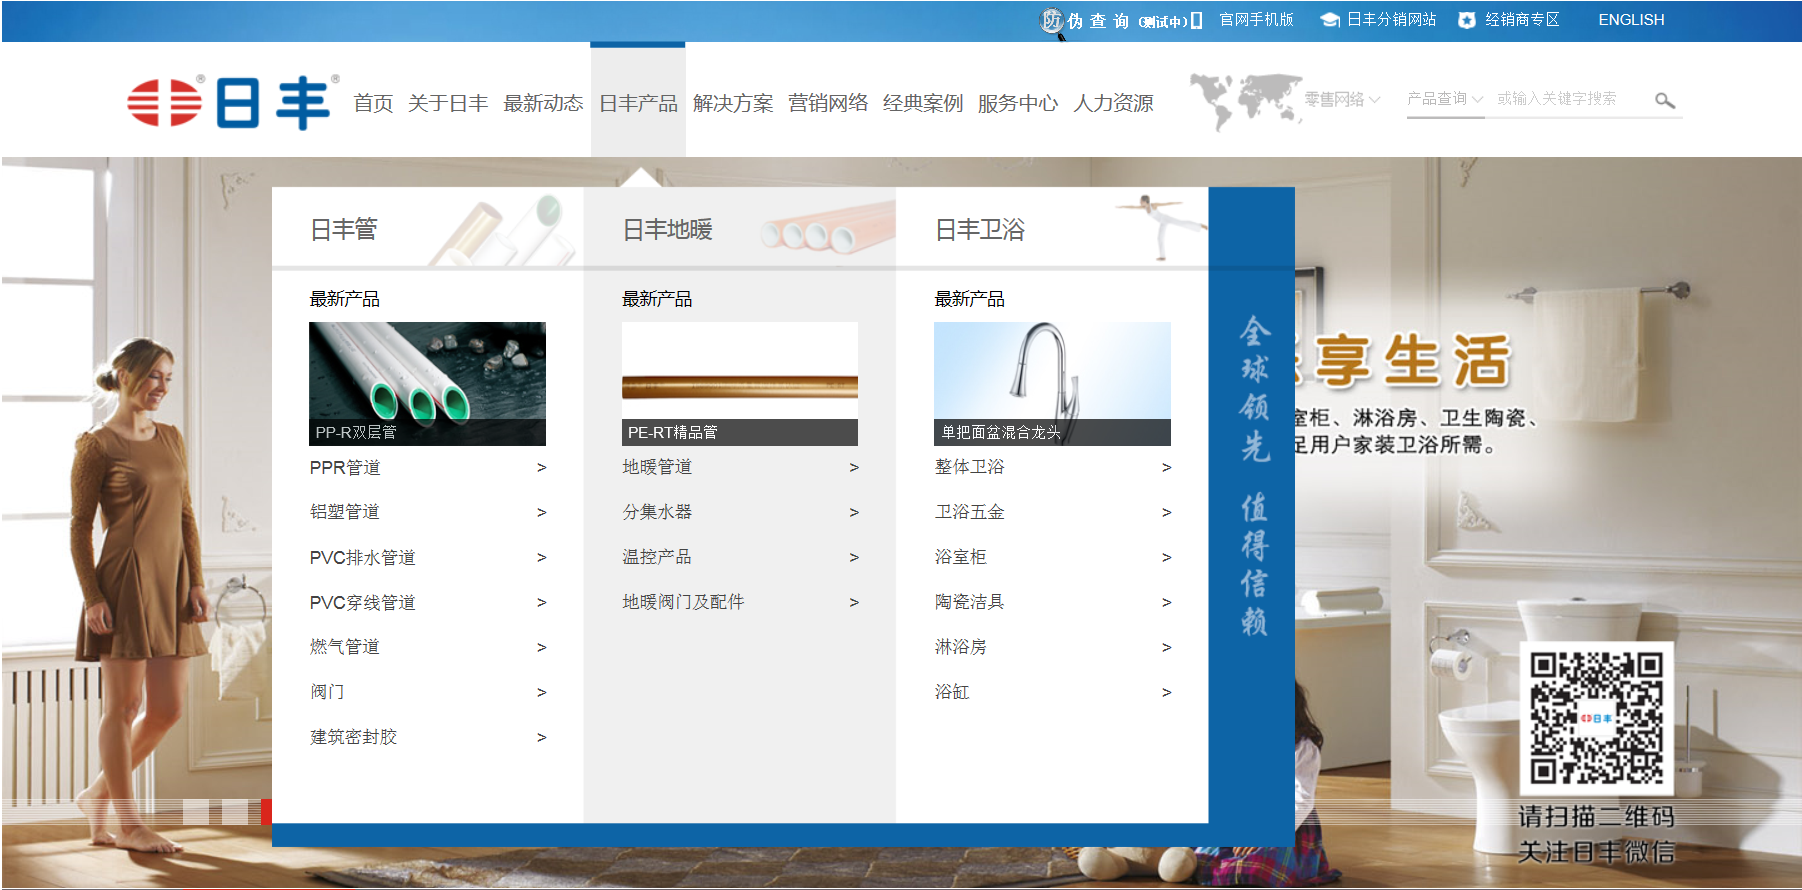Open the 官网手机版 mobile site link

(1256, 20)
